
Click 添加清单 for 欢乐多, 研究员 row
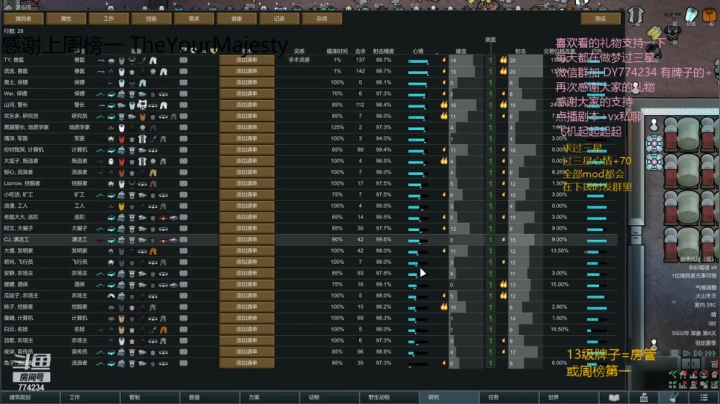coord(247,116)
